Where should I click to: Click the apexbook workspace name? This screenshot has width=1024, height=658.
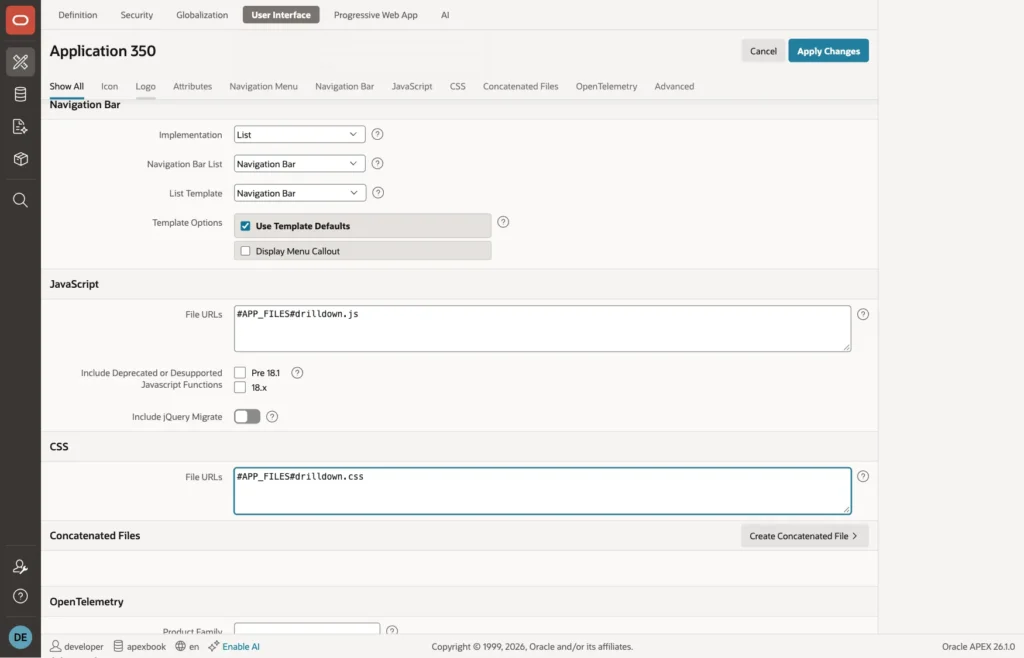point(146,646)
